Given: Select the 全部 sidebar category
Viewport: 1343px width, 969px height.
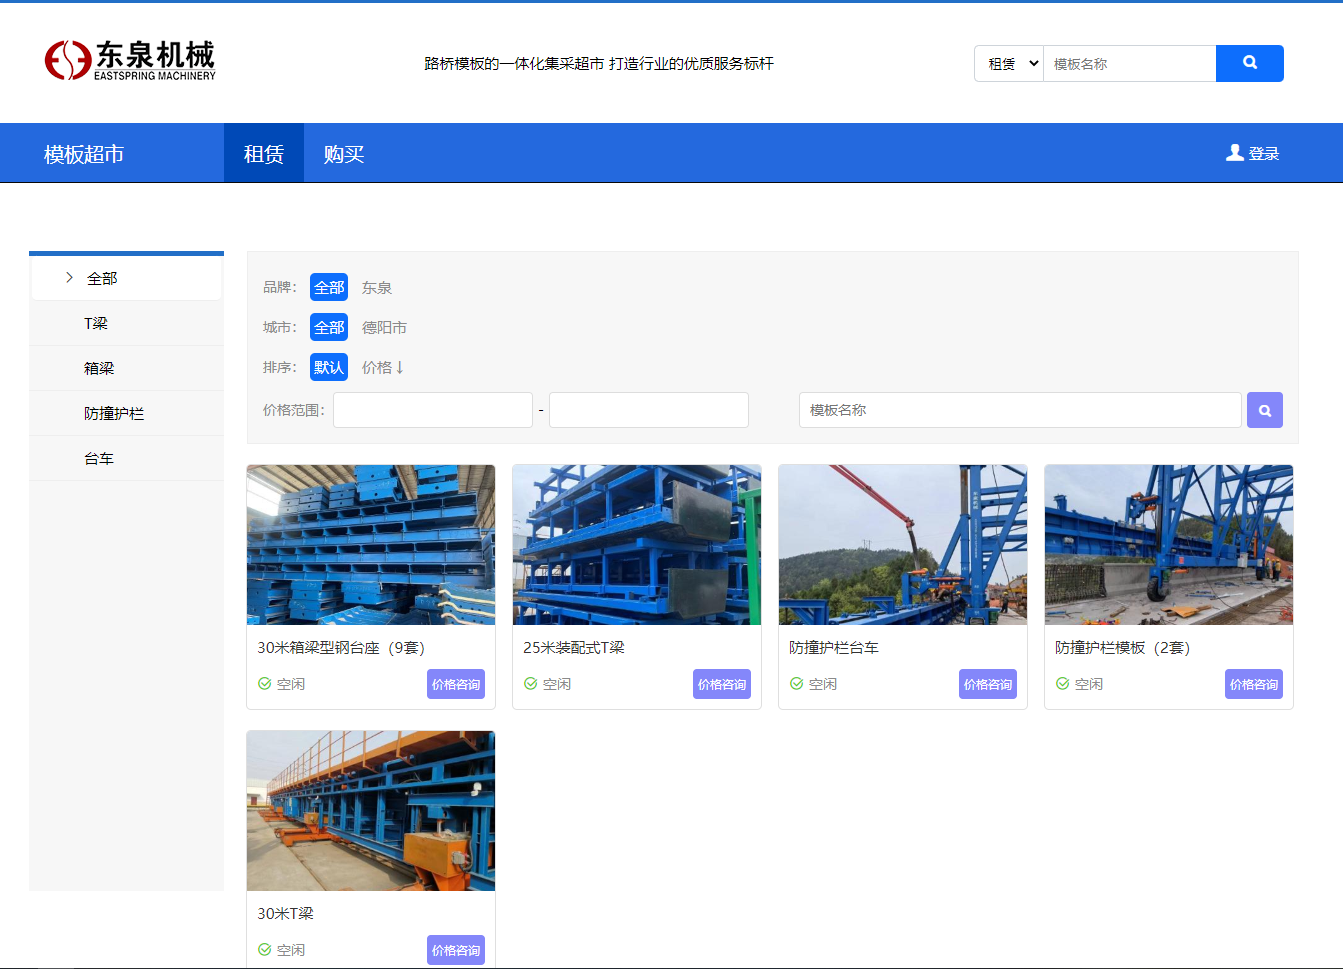Looking at the screenshot, I should coord(126,278).
